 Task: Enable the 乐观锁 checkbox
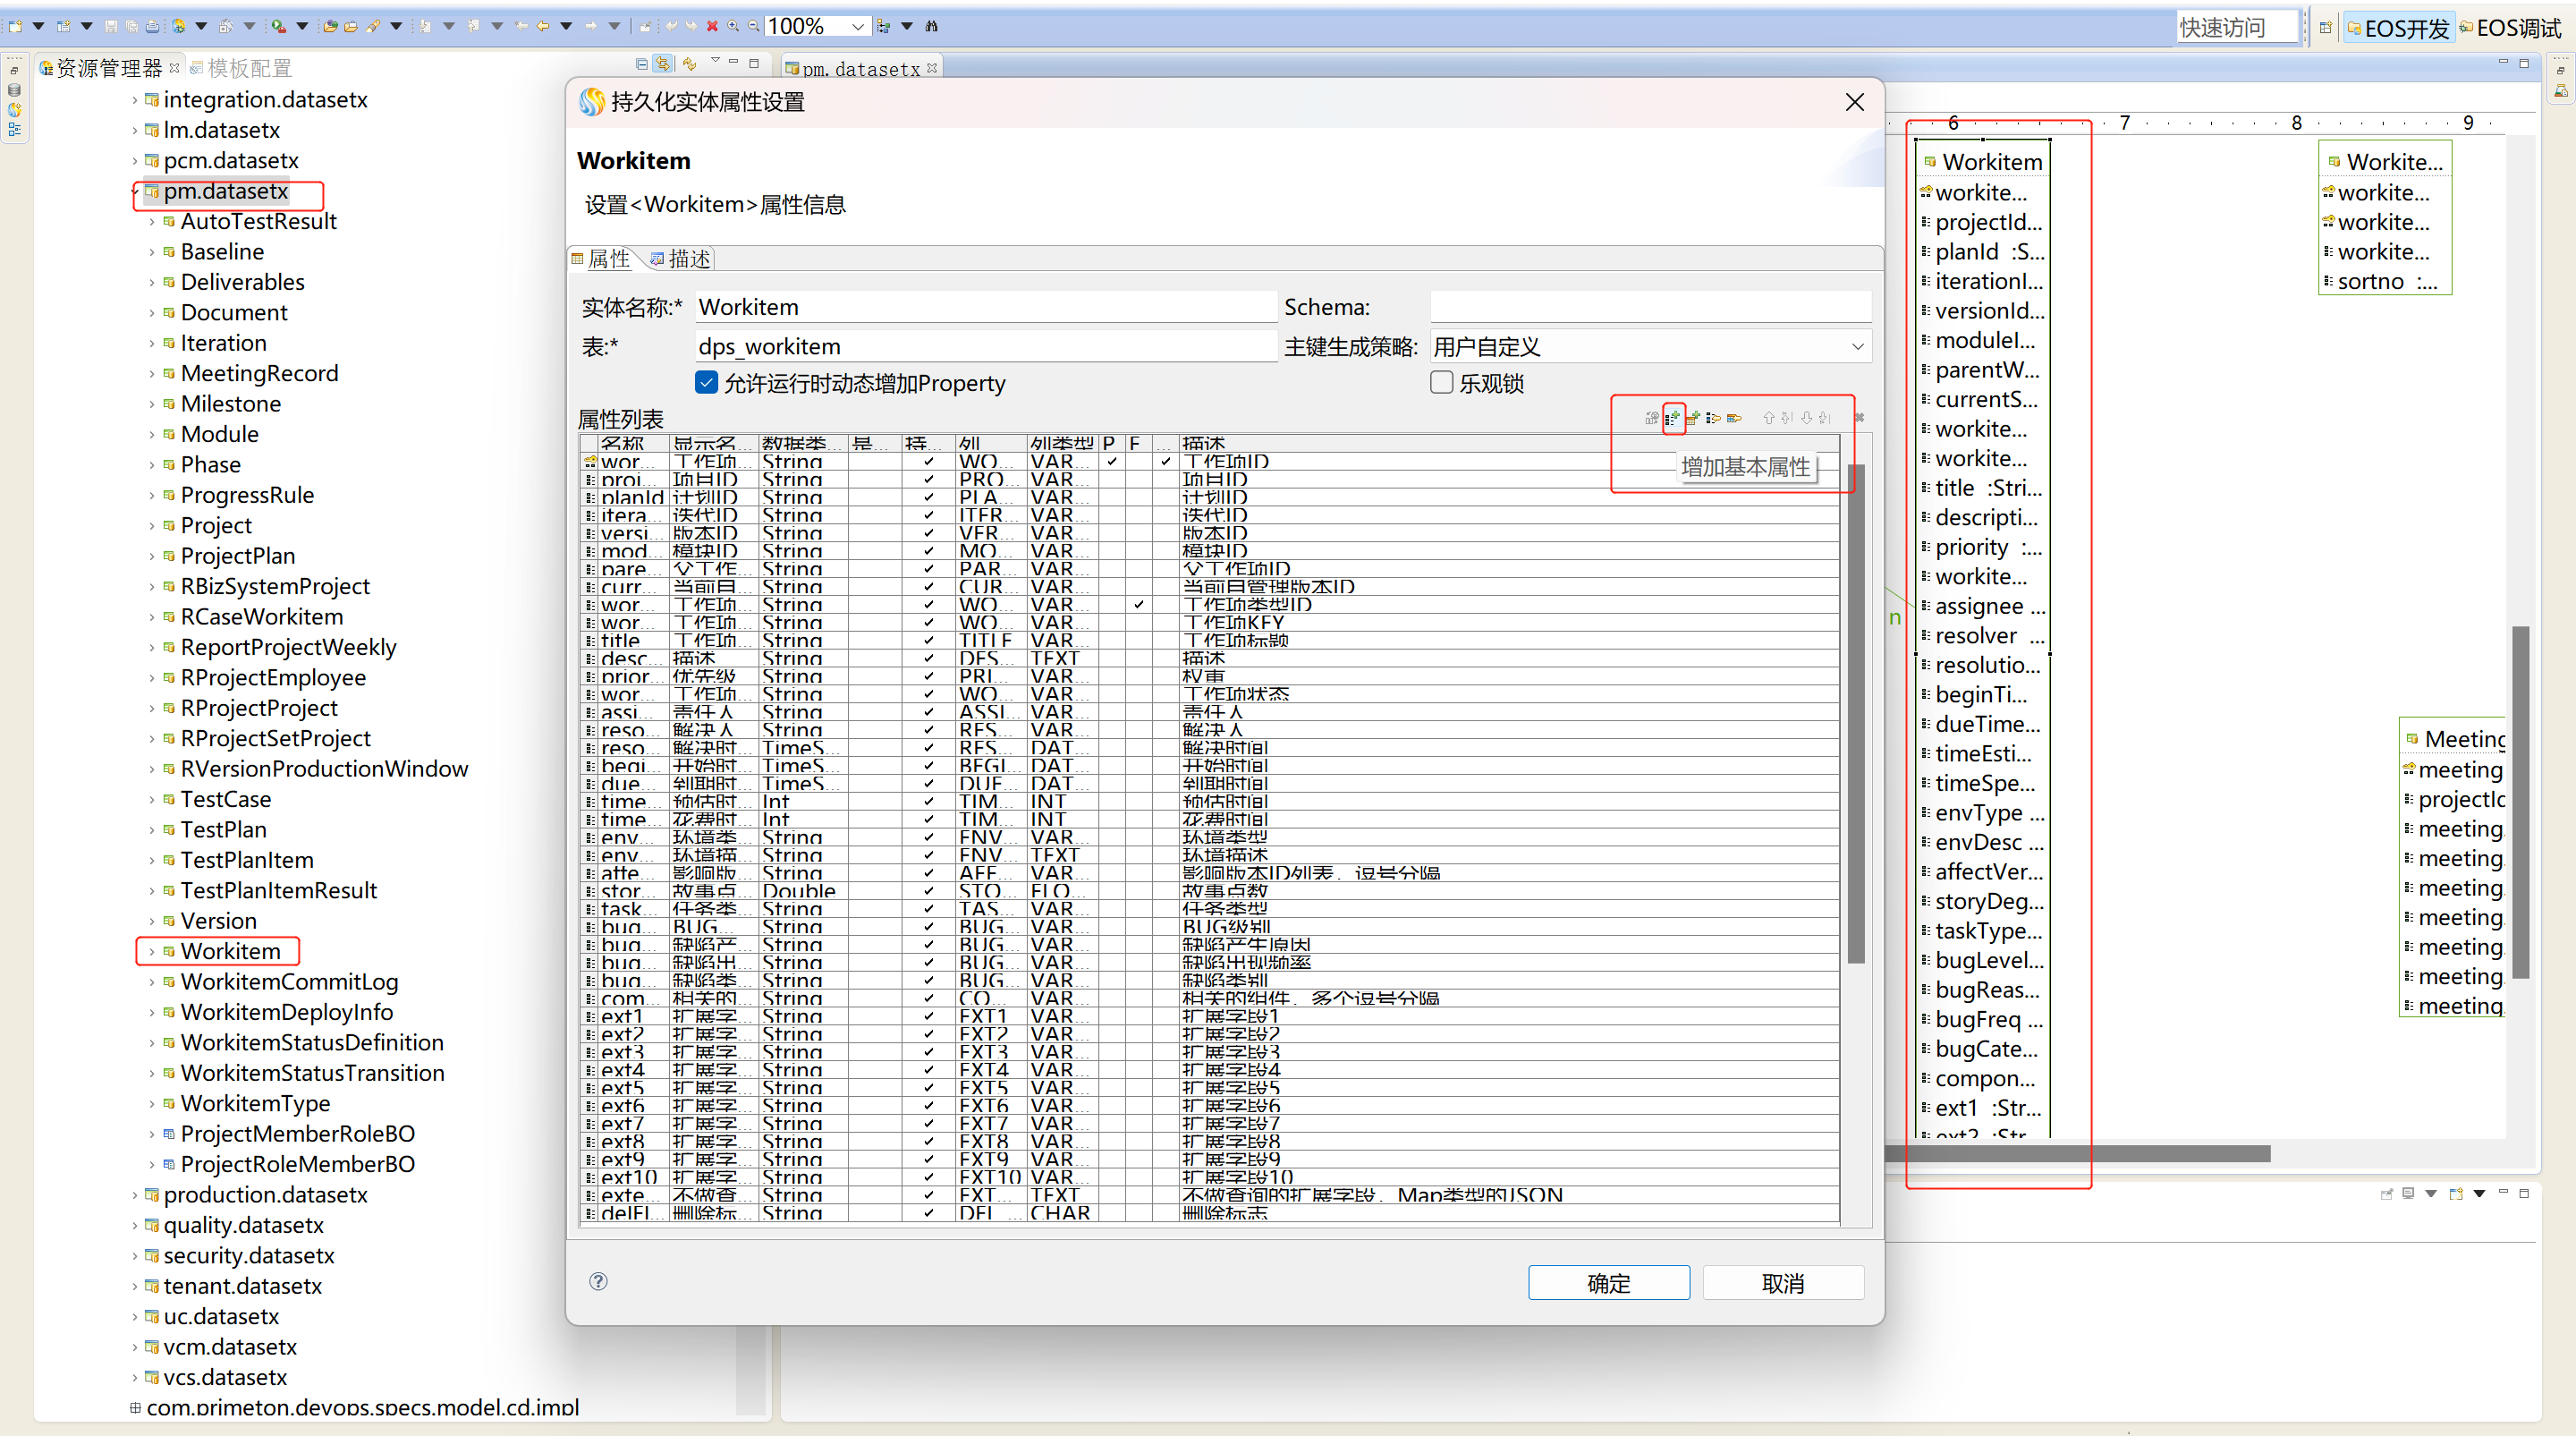pyautogui.click(x=1441, y=383)
